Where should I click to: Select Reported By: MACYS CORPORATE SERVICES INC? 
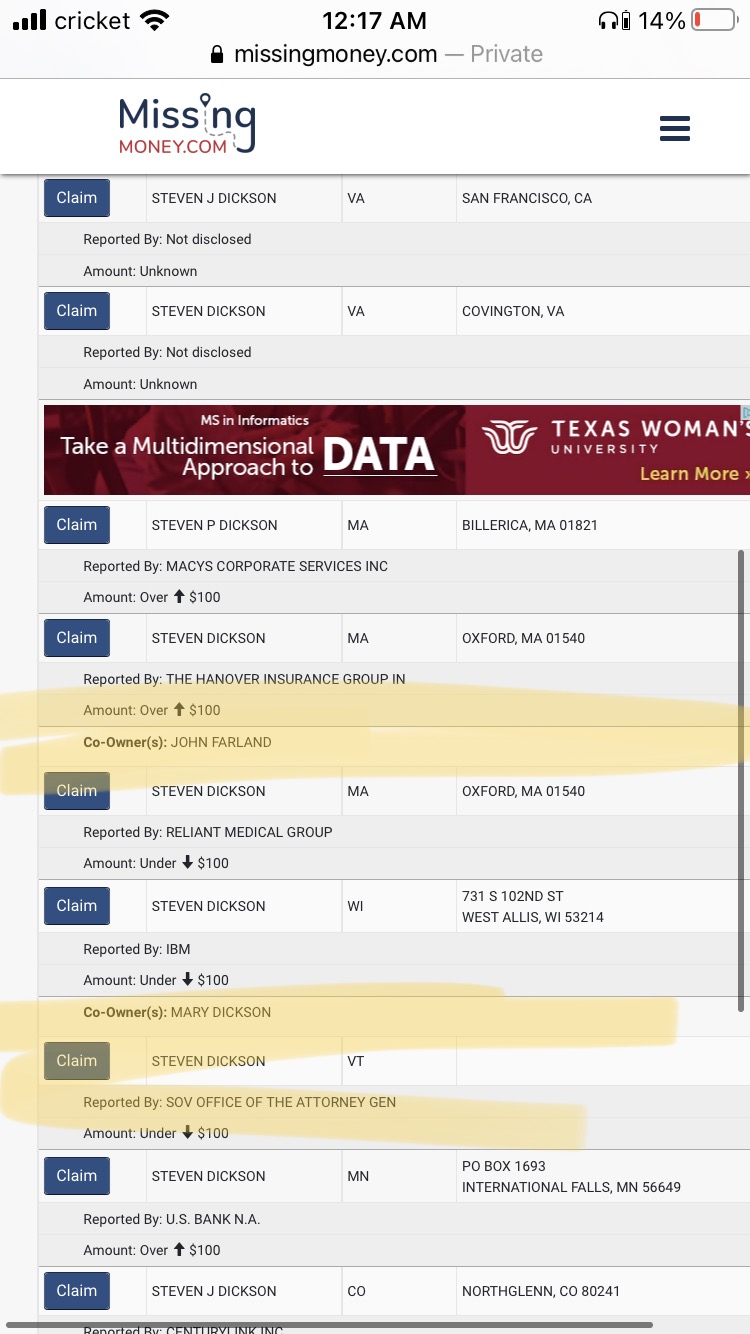click(235, 566)
